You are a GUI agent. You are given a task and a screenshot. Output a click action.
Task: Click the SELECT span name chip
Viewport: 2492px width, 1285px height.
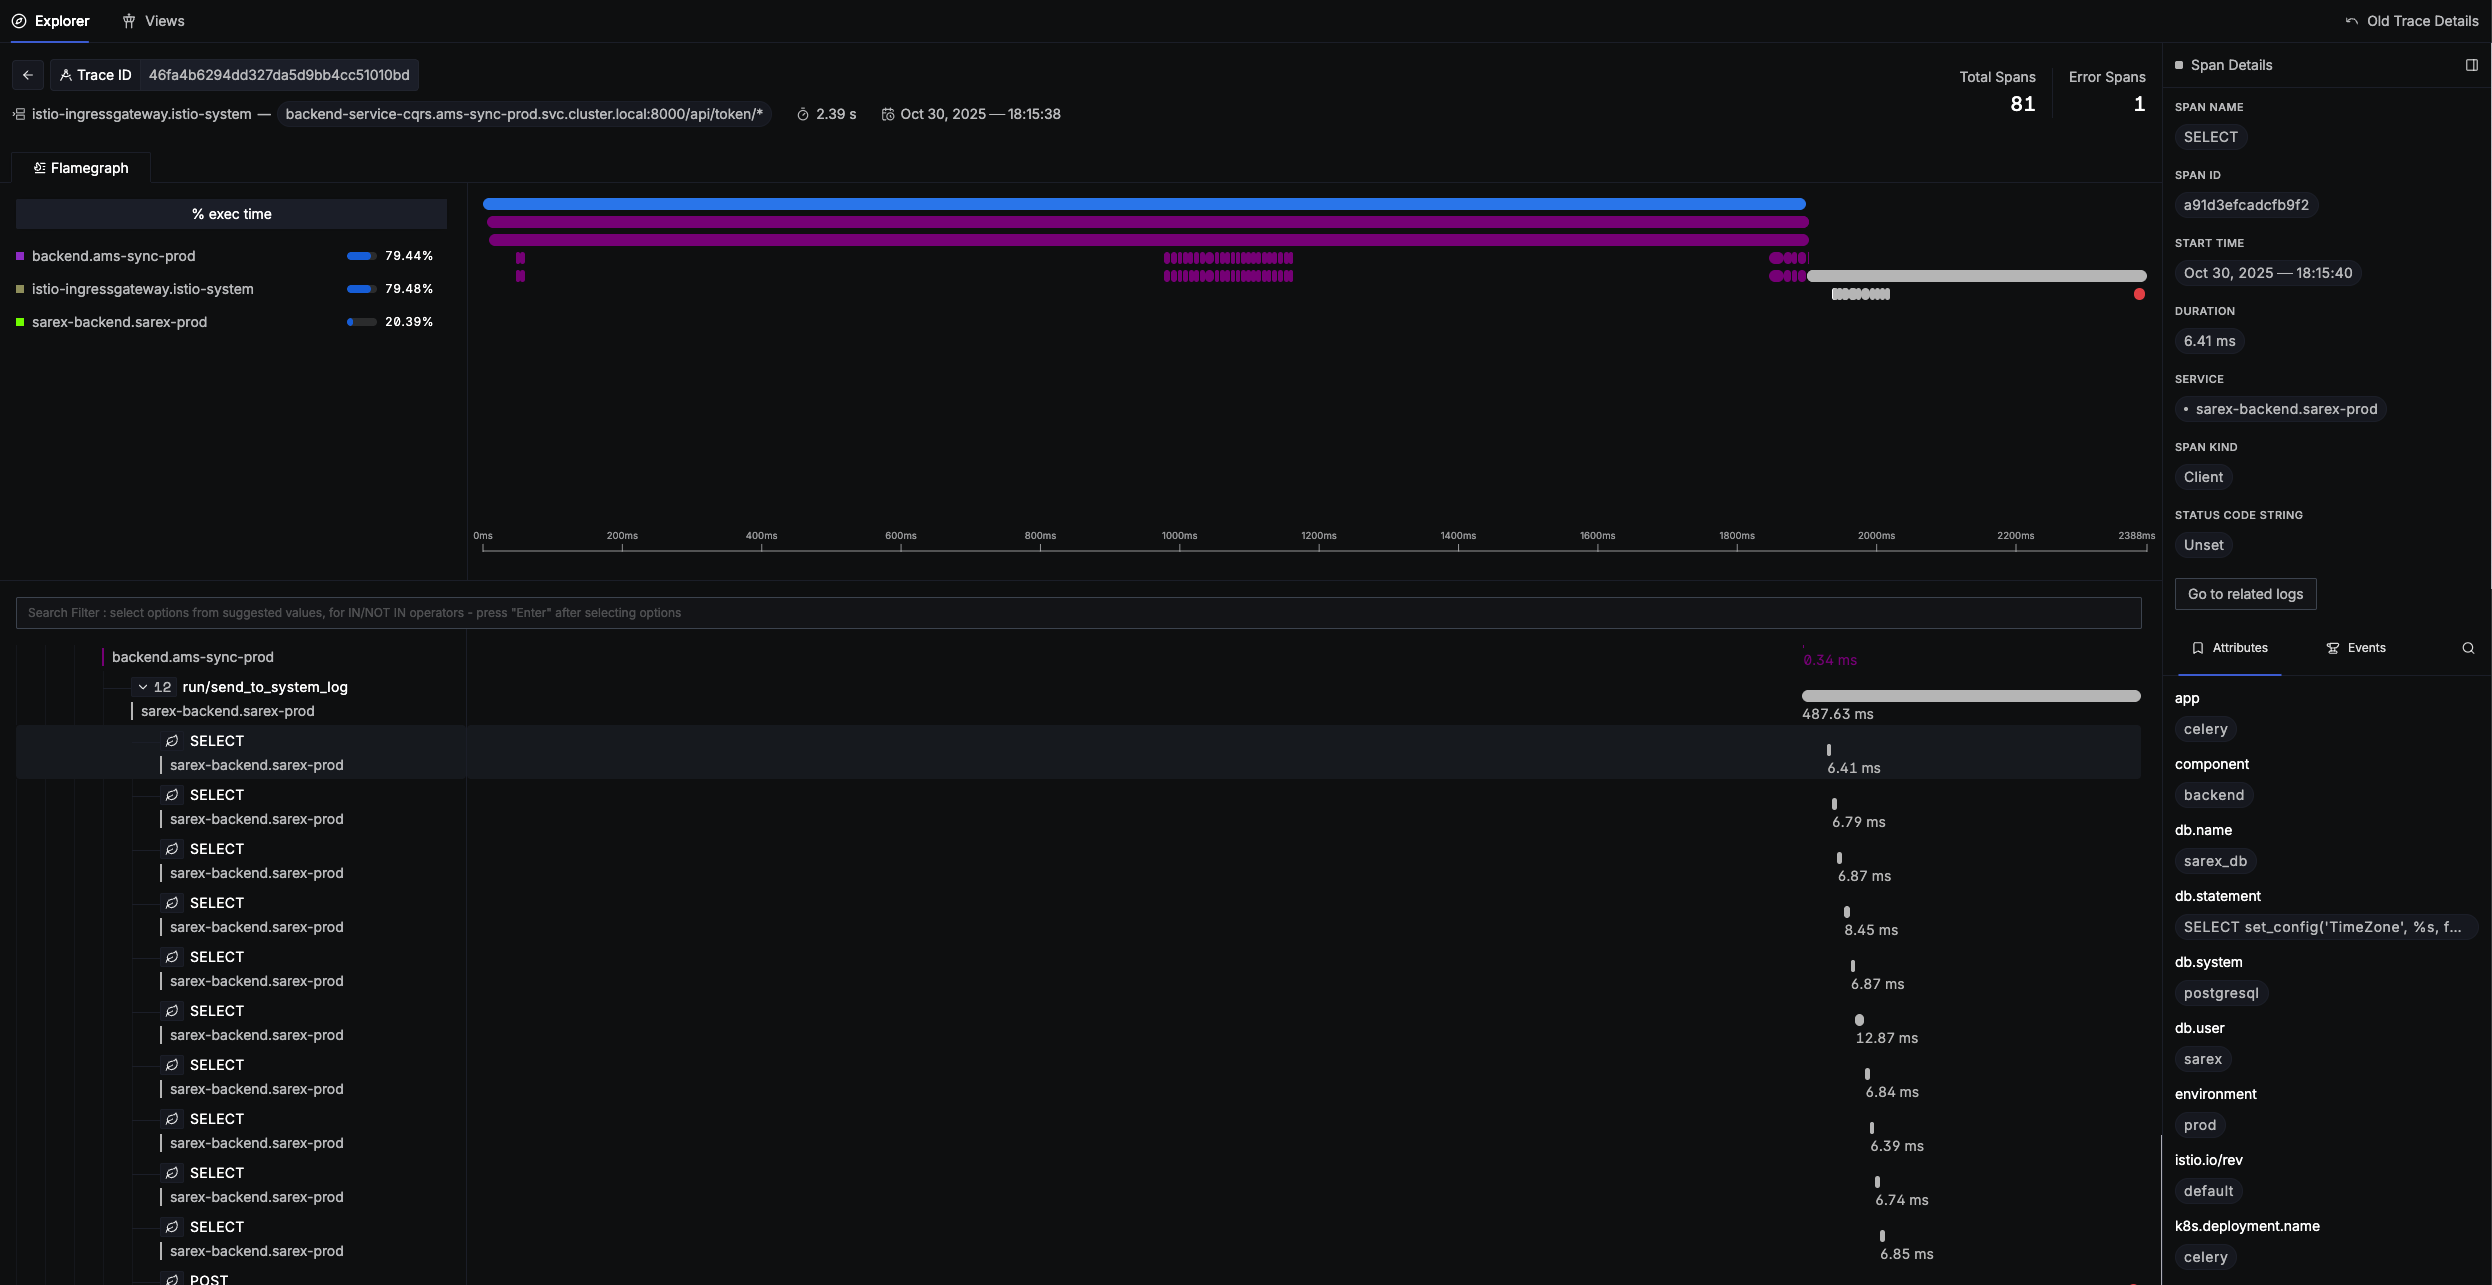(2210, 137)
